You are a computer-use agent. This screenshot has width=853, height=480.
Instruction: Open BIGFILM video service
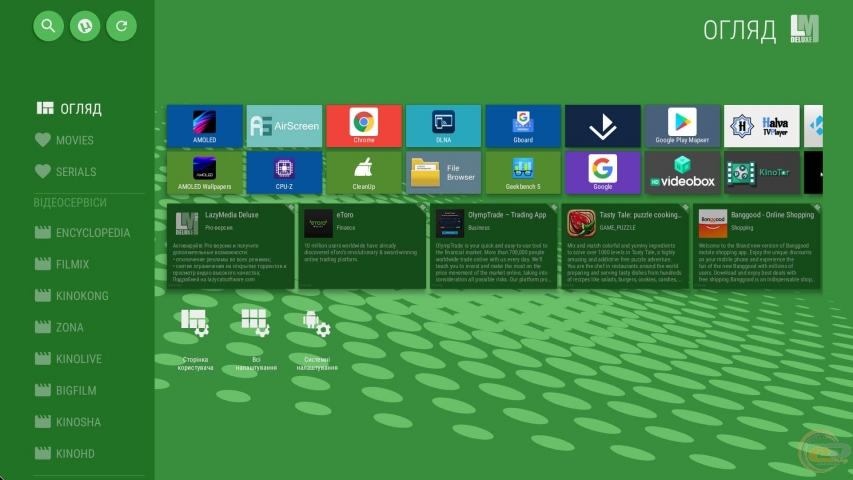(65, 391)
